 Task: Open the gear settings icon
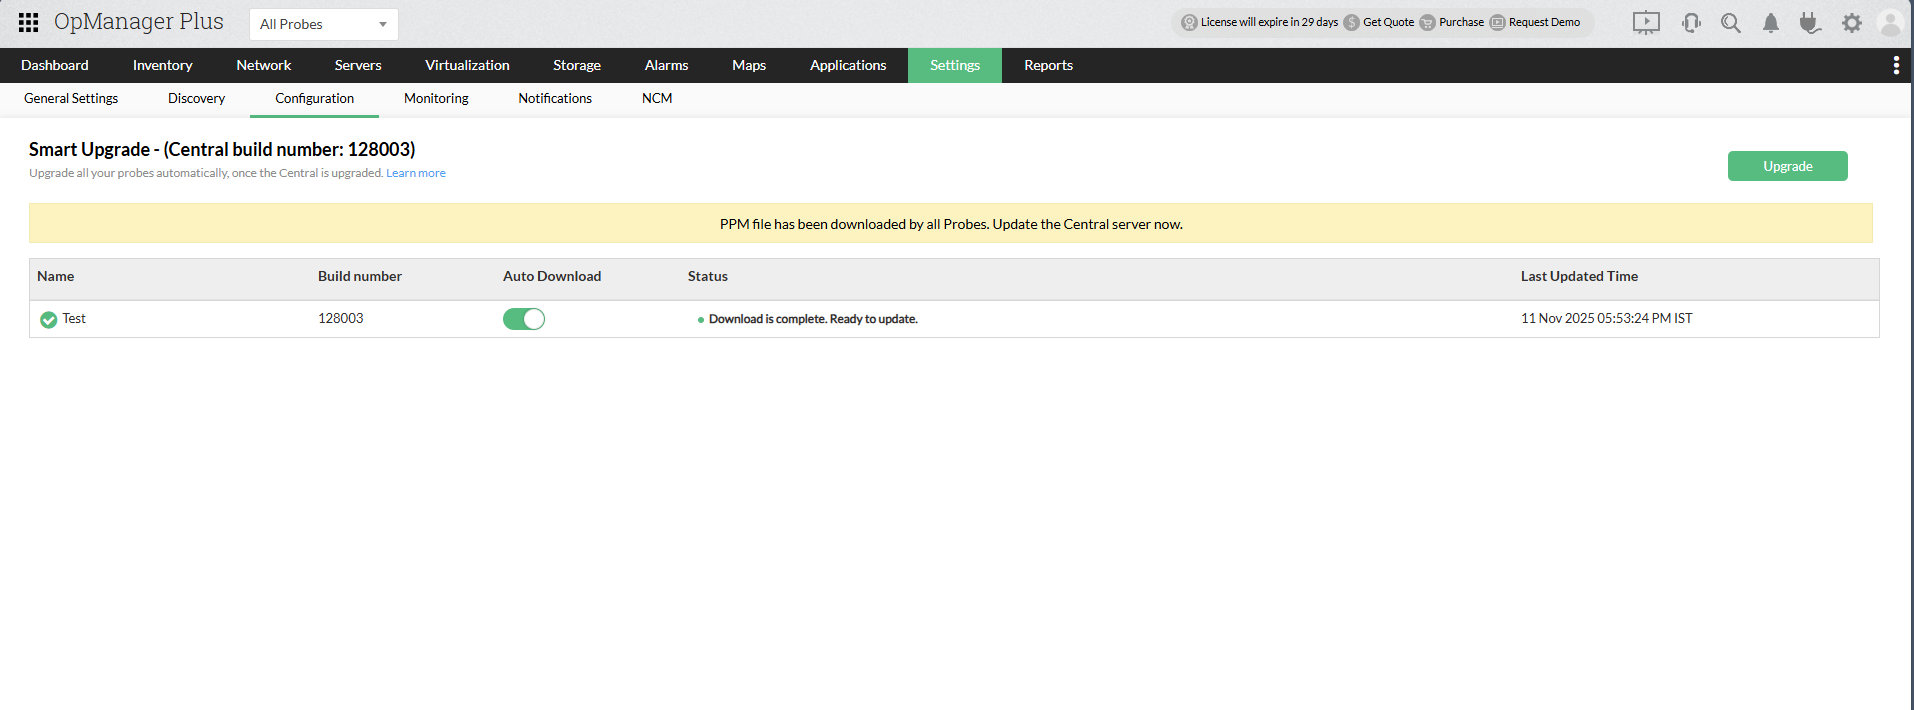[x=1852, y=23]
